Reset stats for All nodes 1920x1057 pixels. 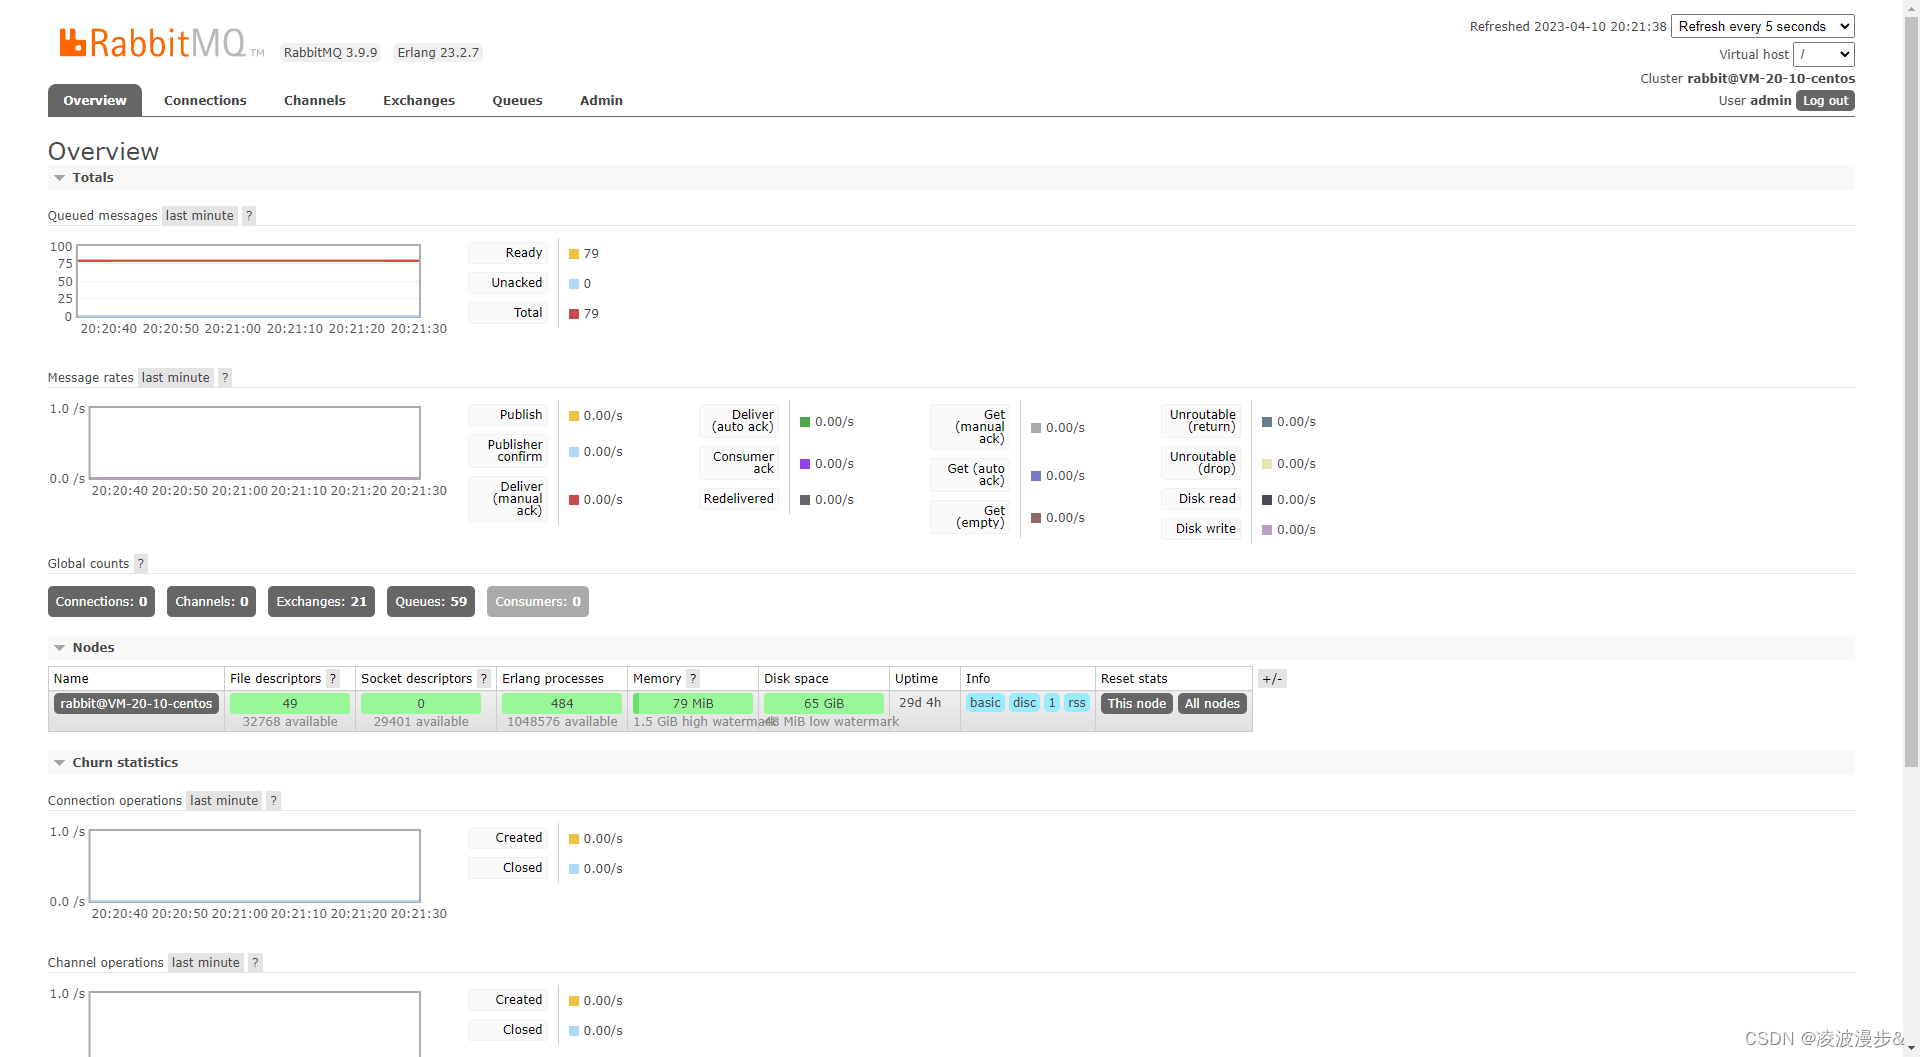(1212, 703)
